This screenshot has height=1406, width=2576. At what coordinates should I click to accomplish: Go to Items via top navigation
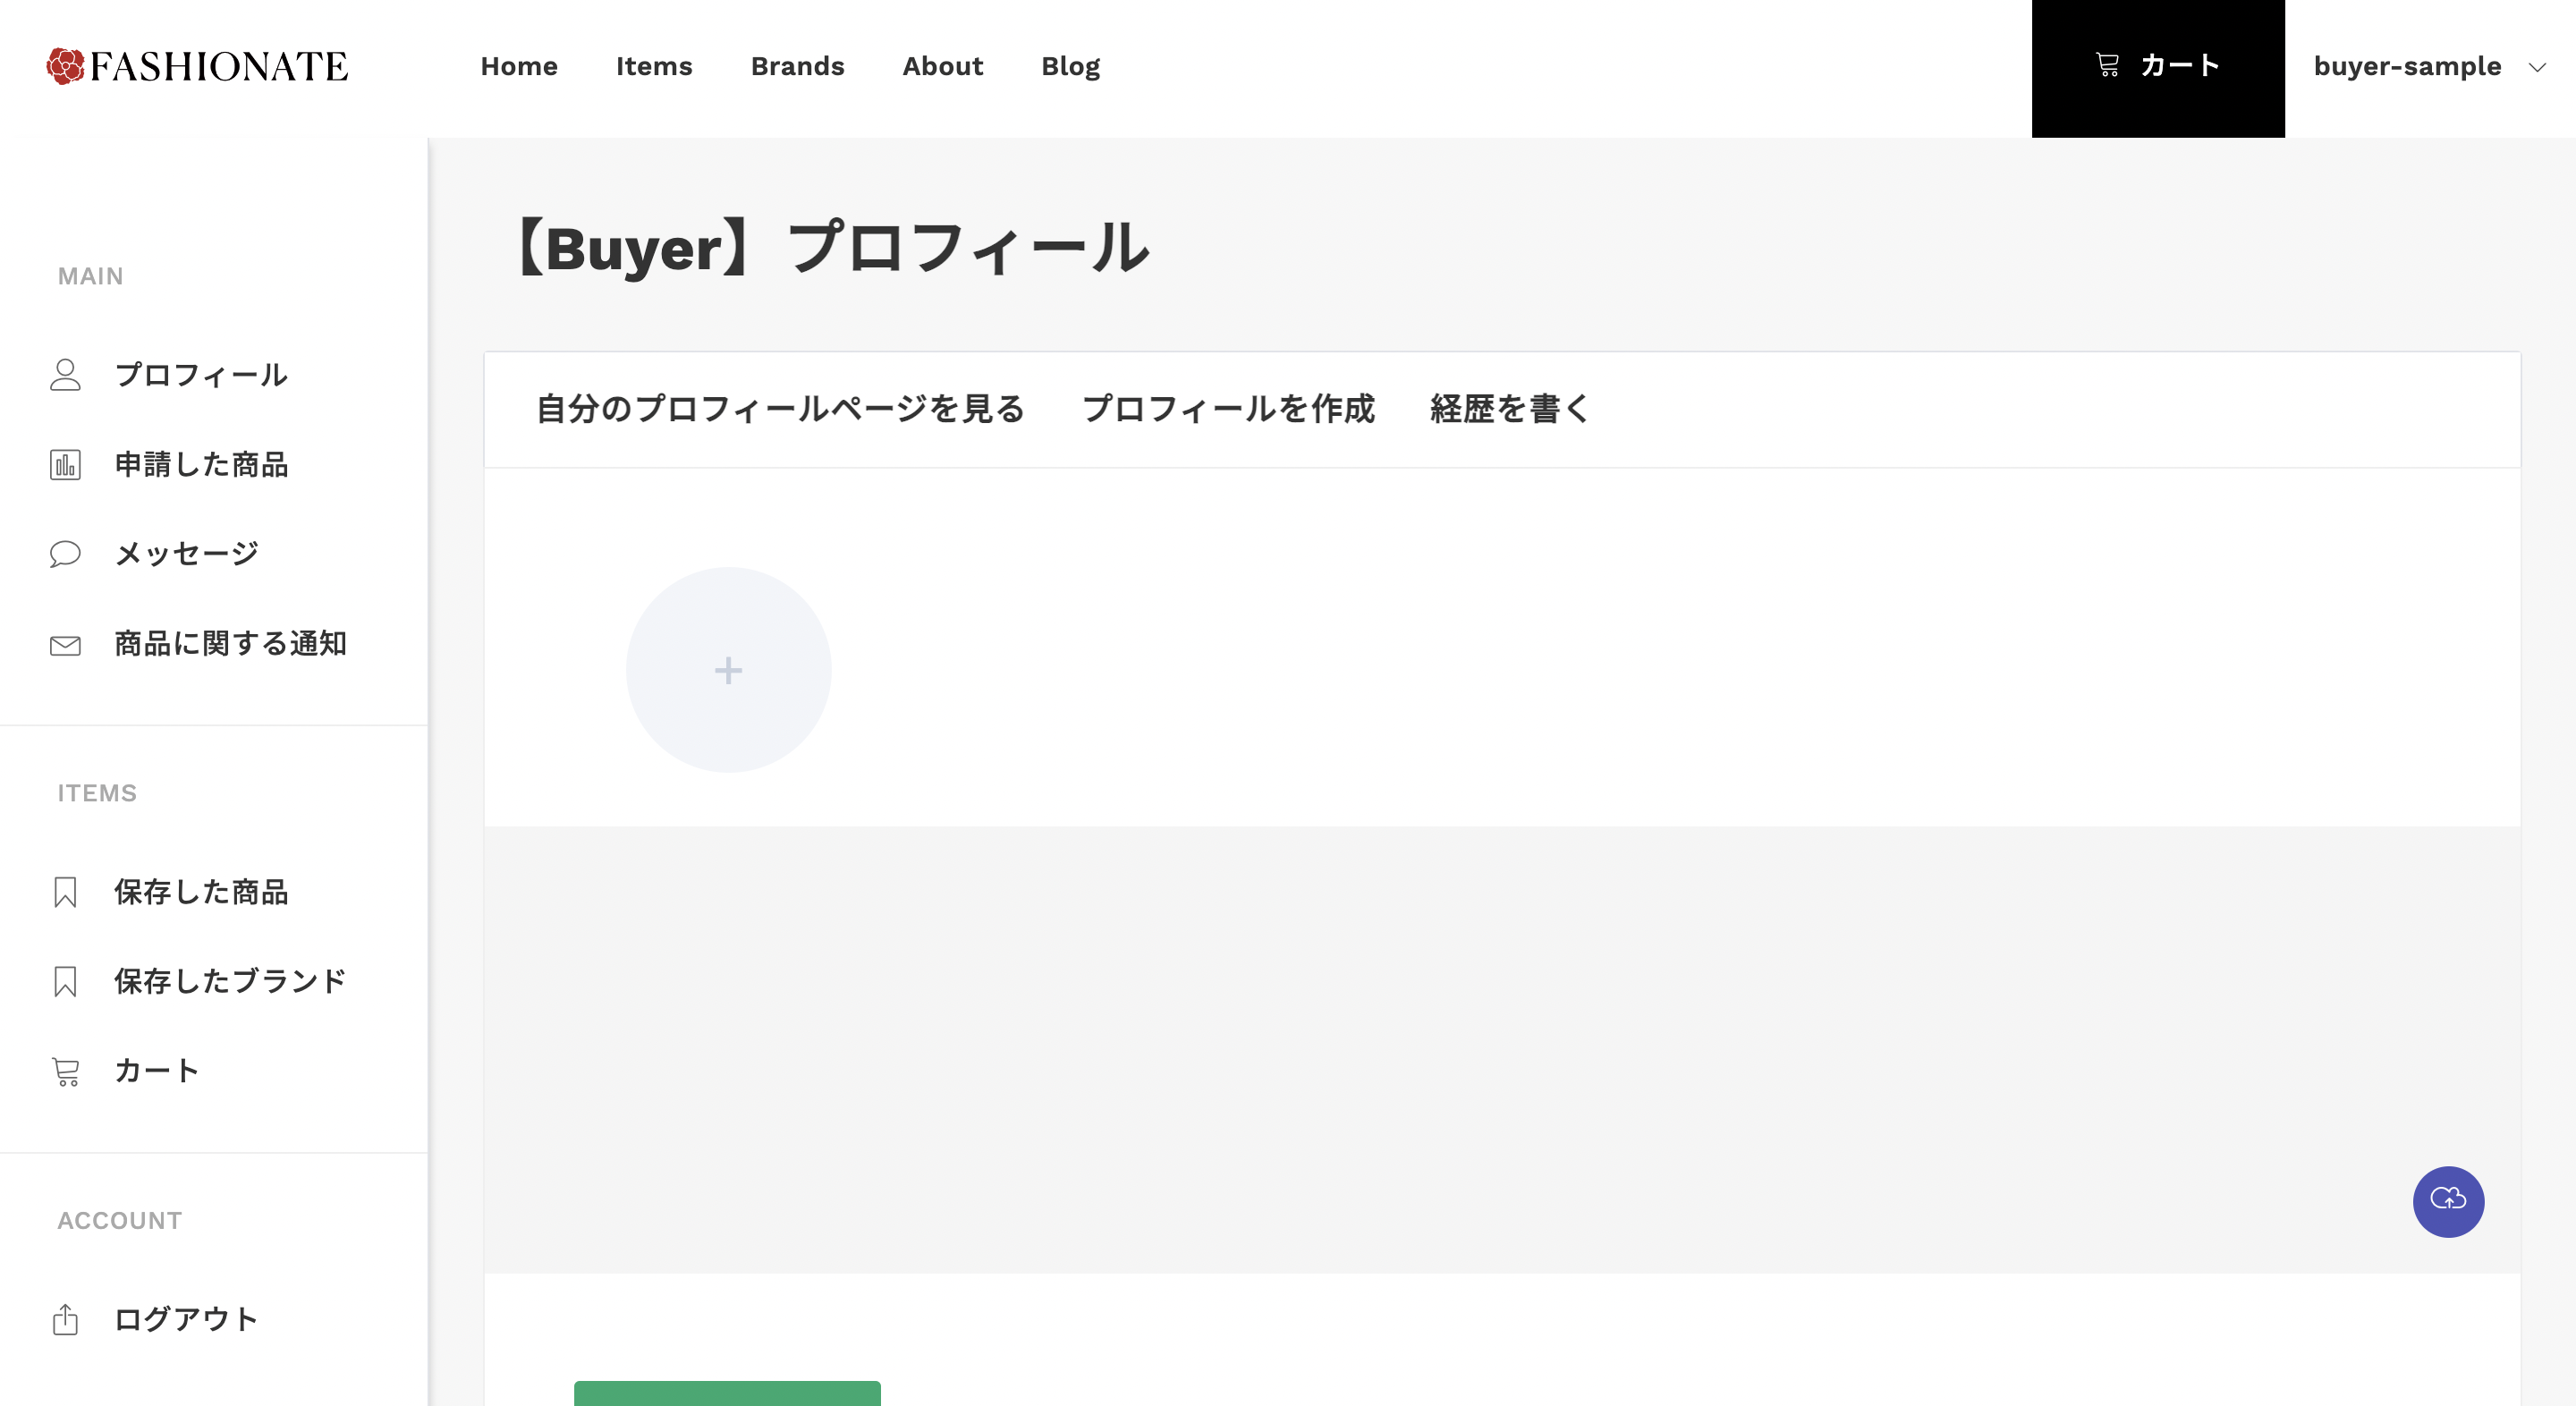tap(655, 66)
